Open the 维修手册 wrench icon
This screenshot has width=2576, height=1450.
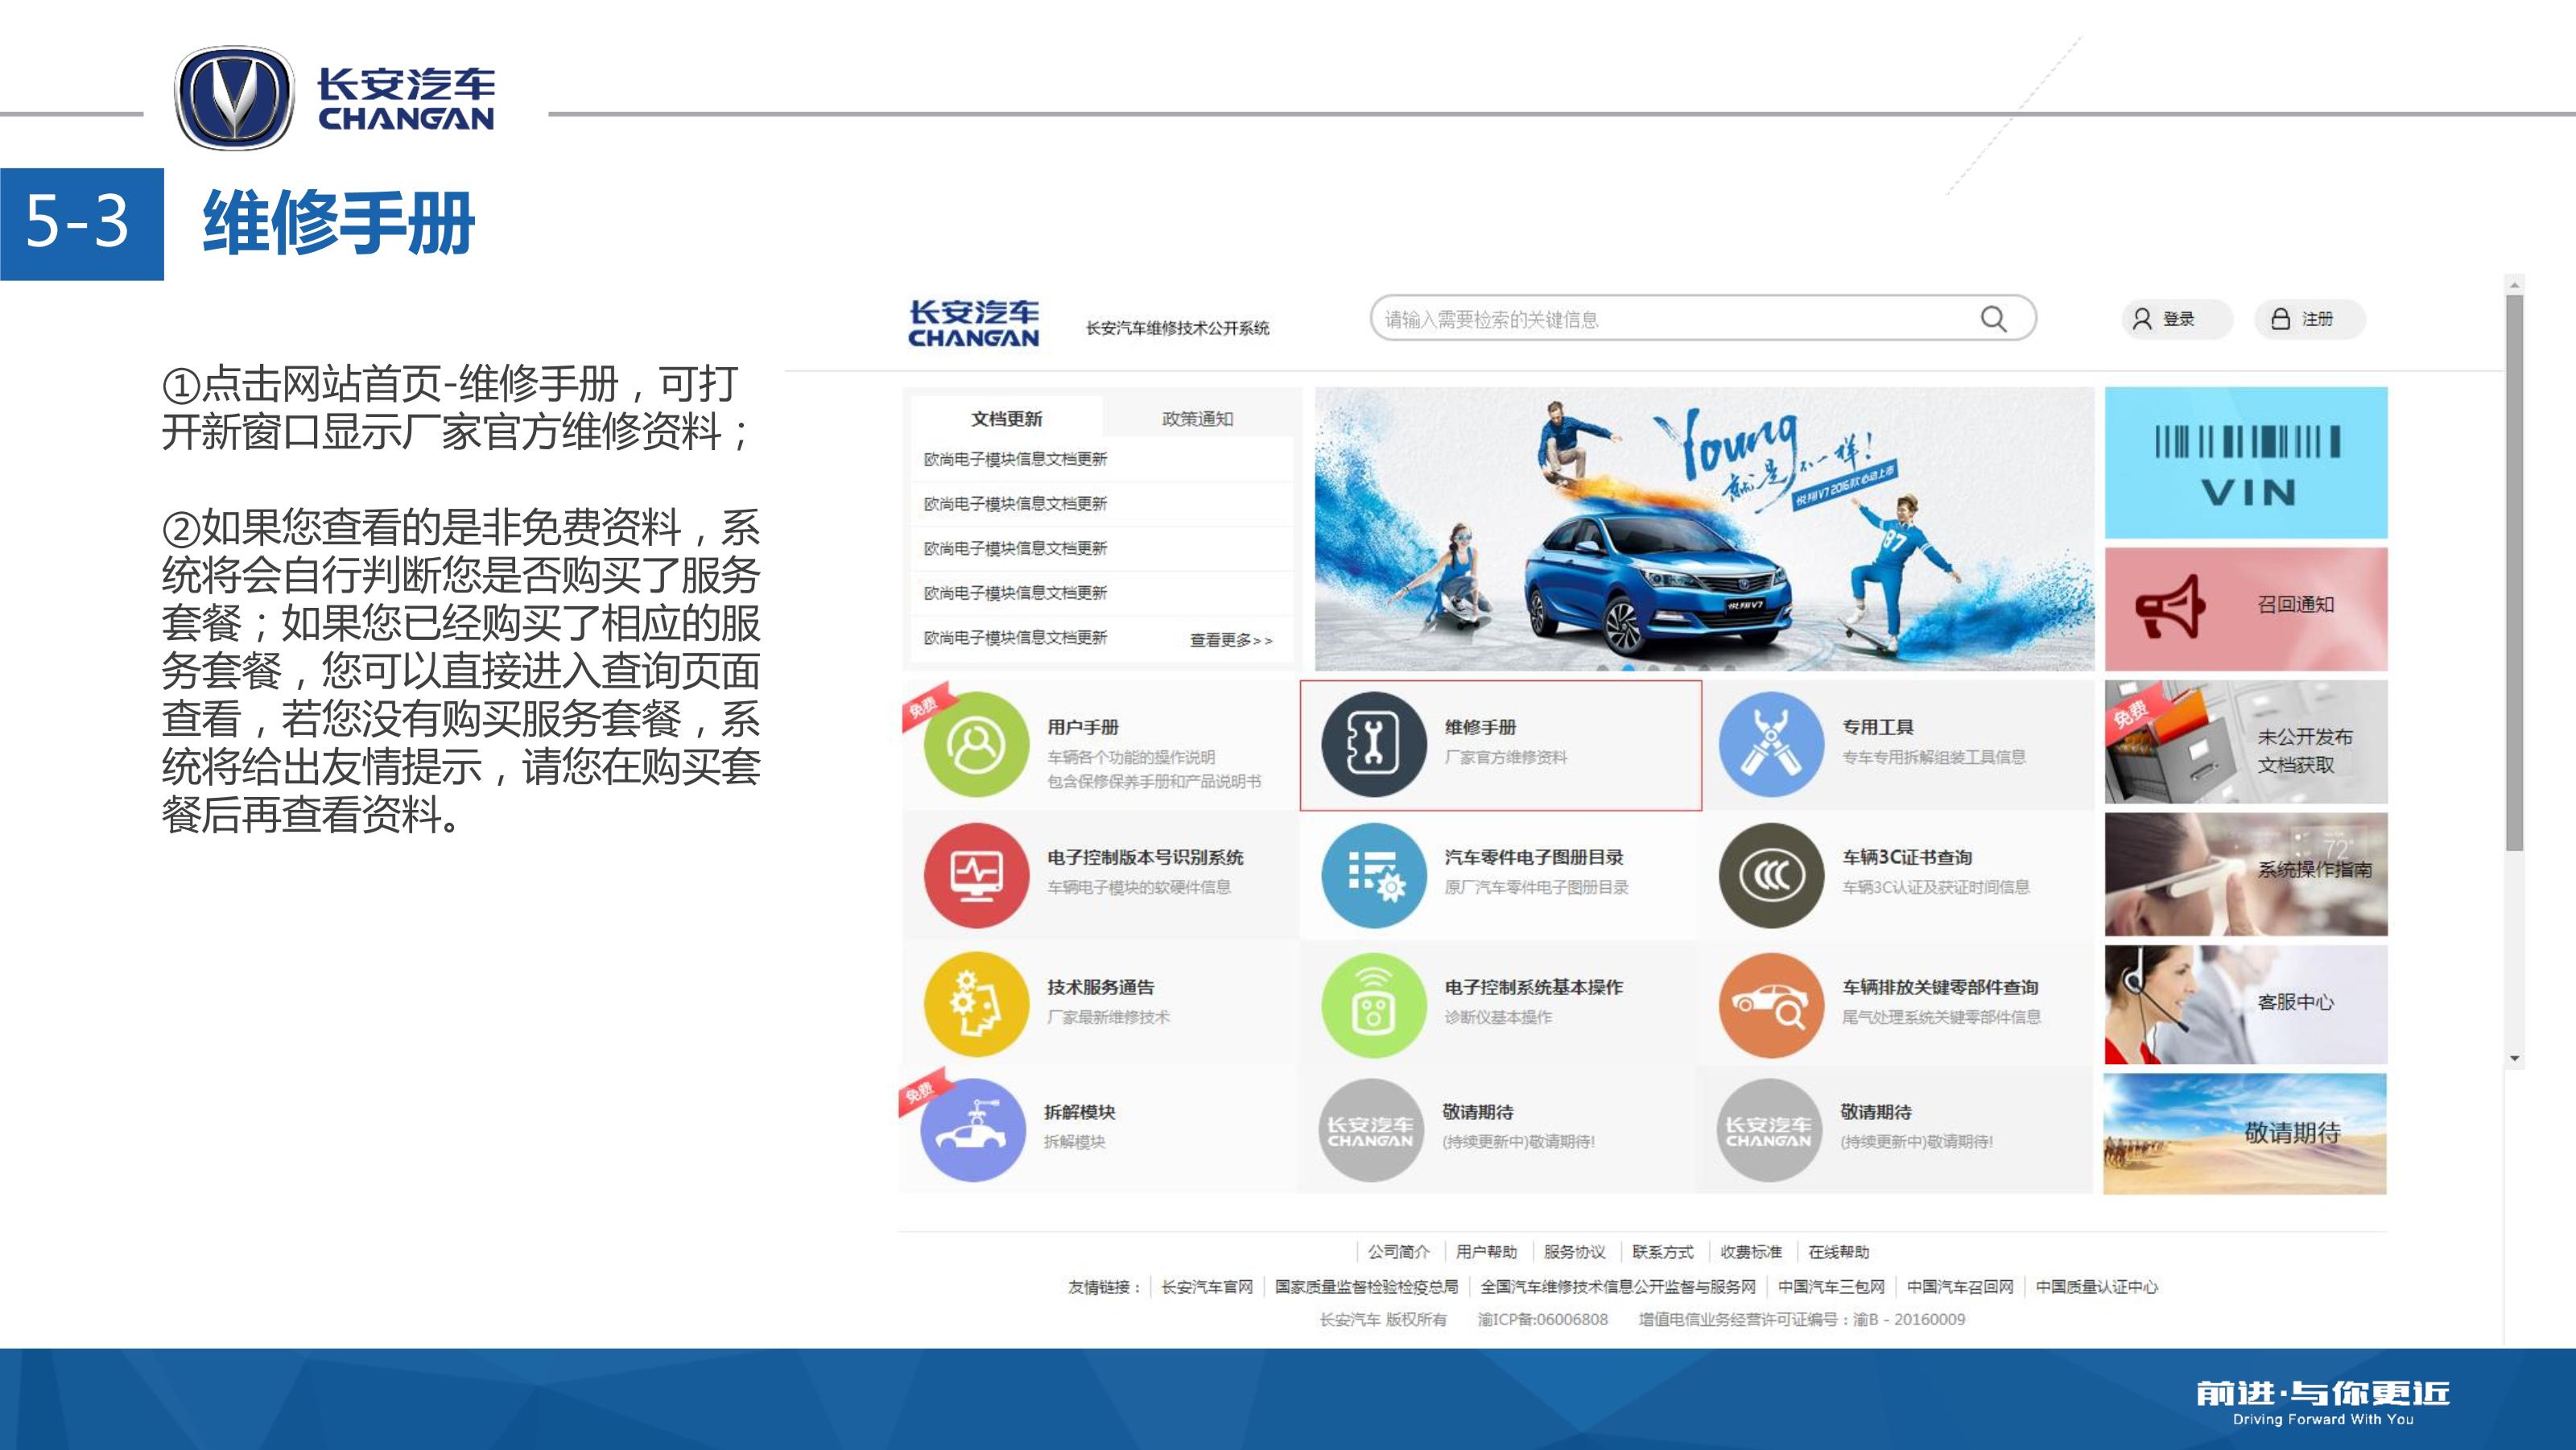[x=1373, y=744]
